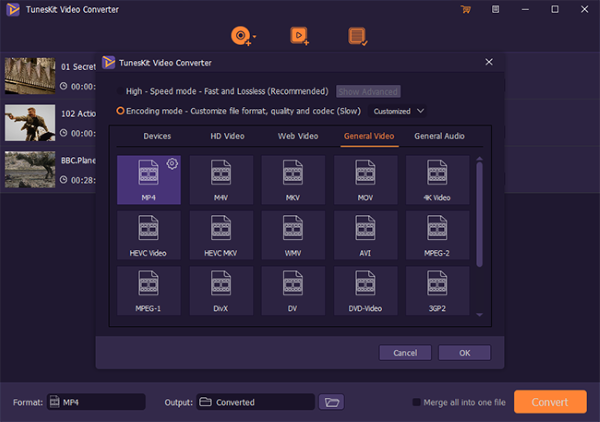Expand the Customized quality dropdown
The height and width of the screenshot is (422, 600).
click(x=398, y=111)
